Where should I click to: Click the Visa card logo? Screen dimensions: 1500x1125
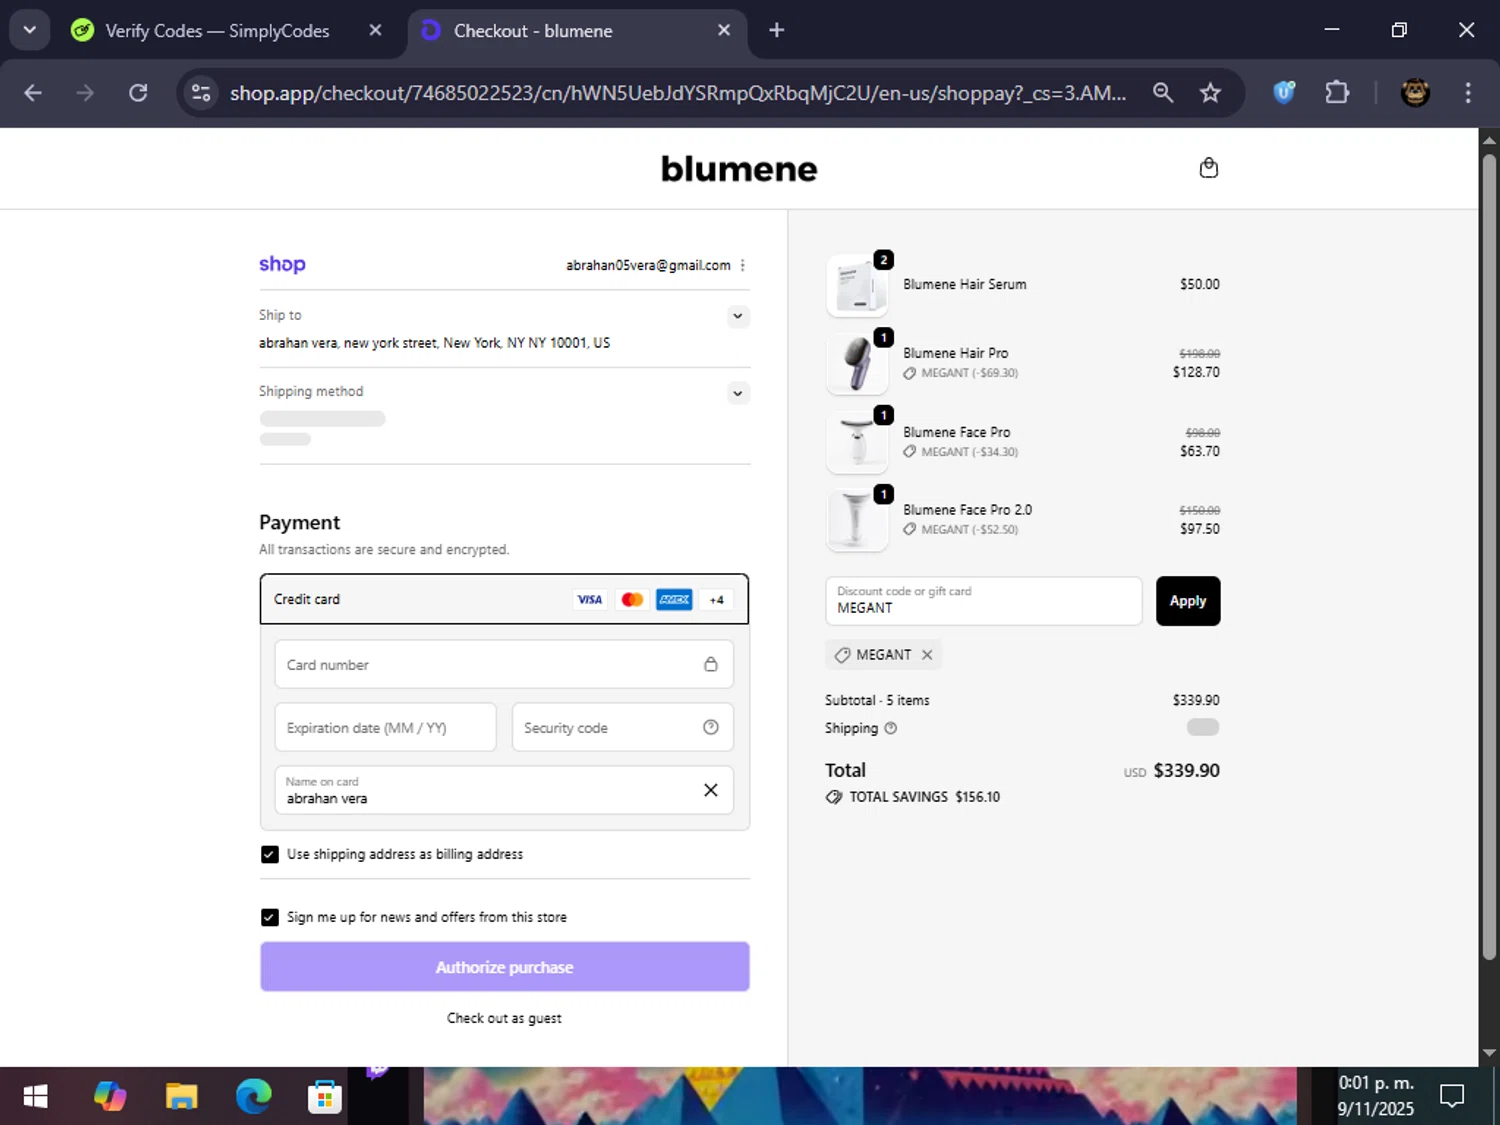[590, 599]
